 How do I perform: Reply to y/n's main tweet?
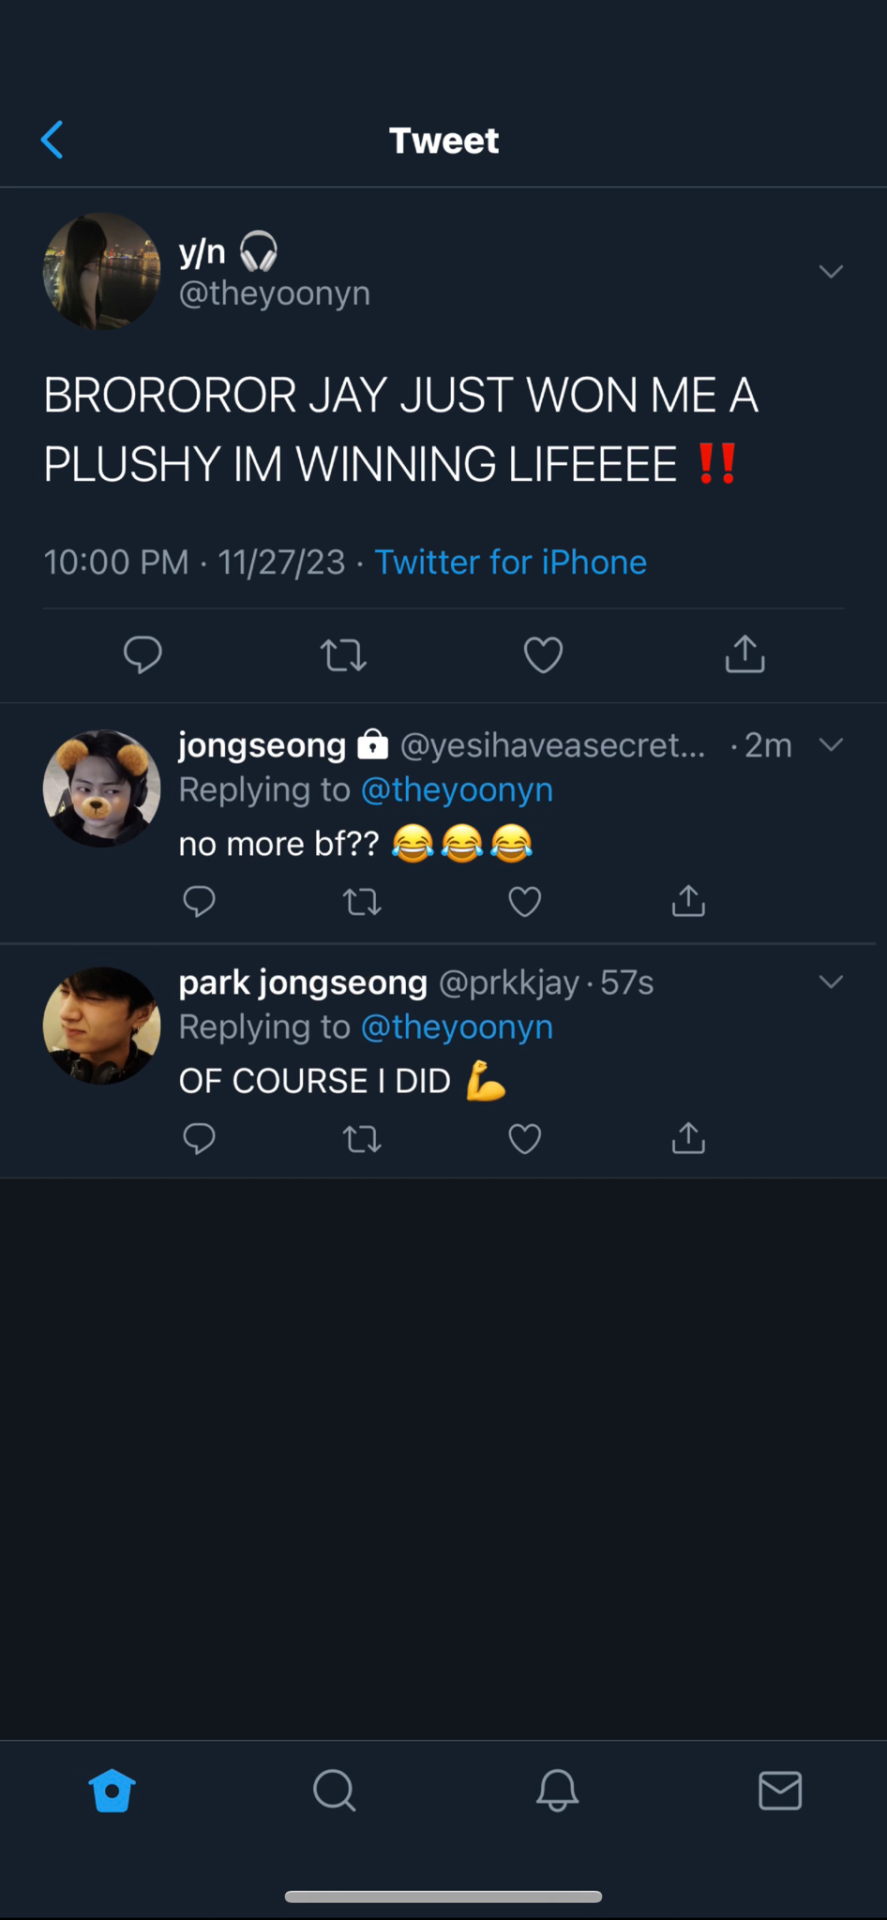coord(143,655)
